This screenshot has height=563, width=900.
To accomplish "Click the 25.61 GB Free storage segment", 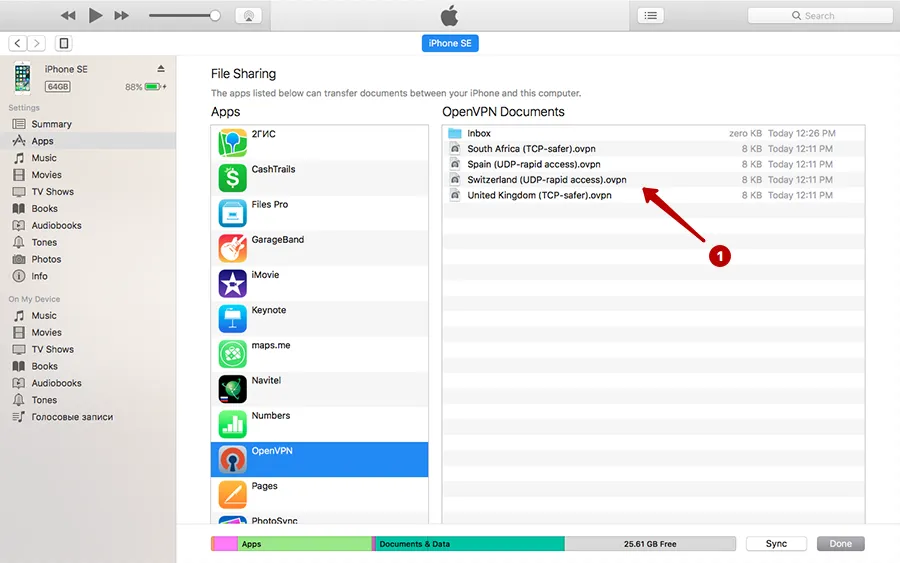I will click(x=650, y=543).
